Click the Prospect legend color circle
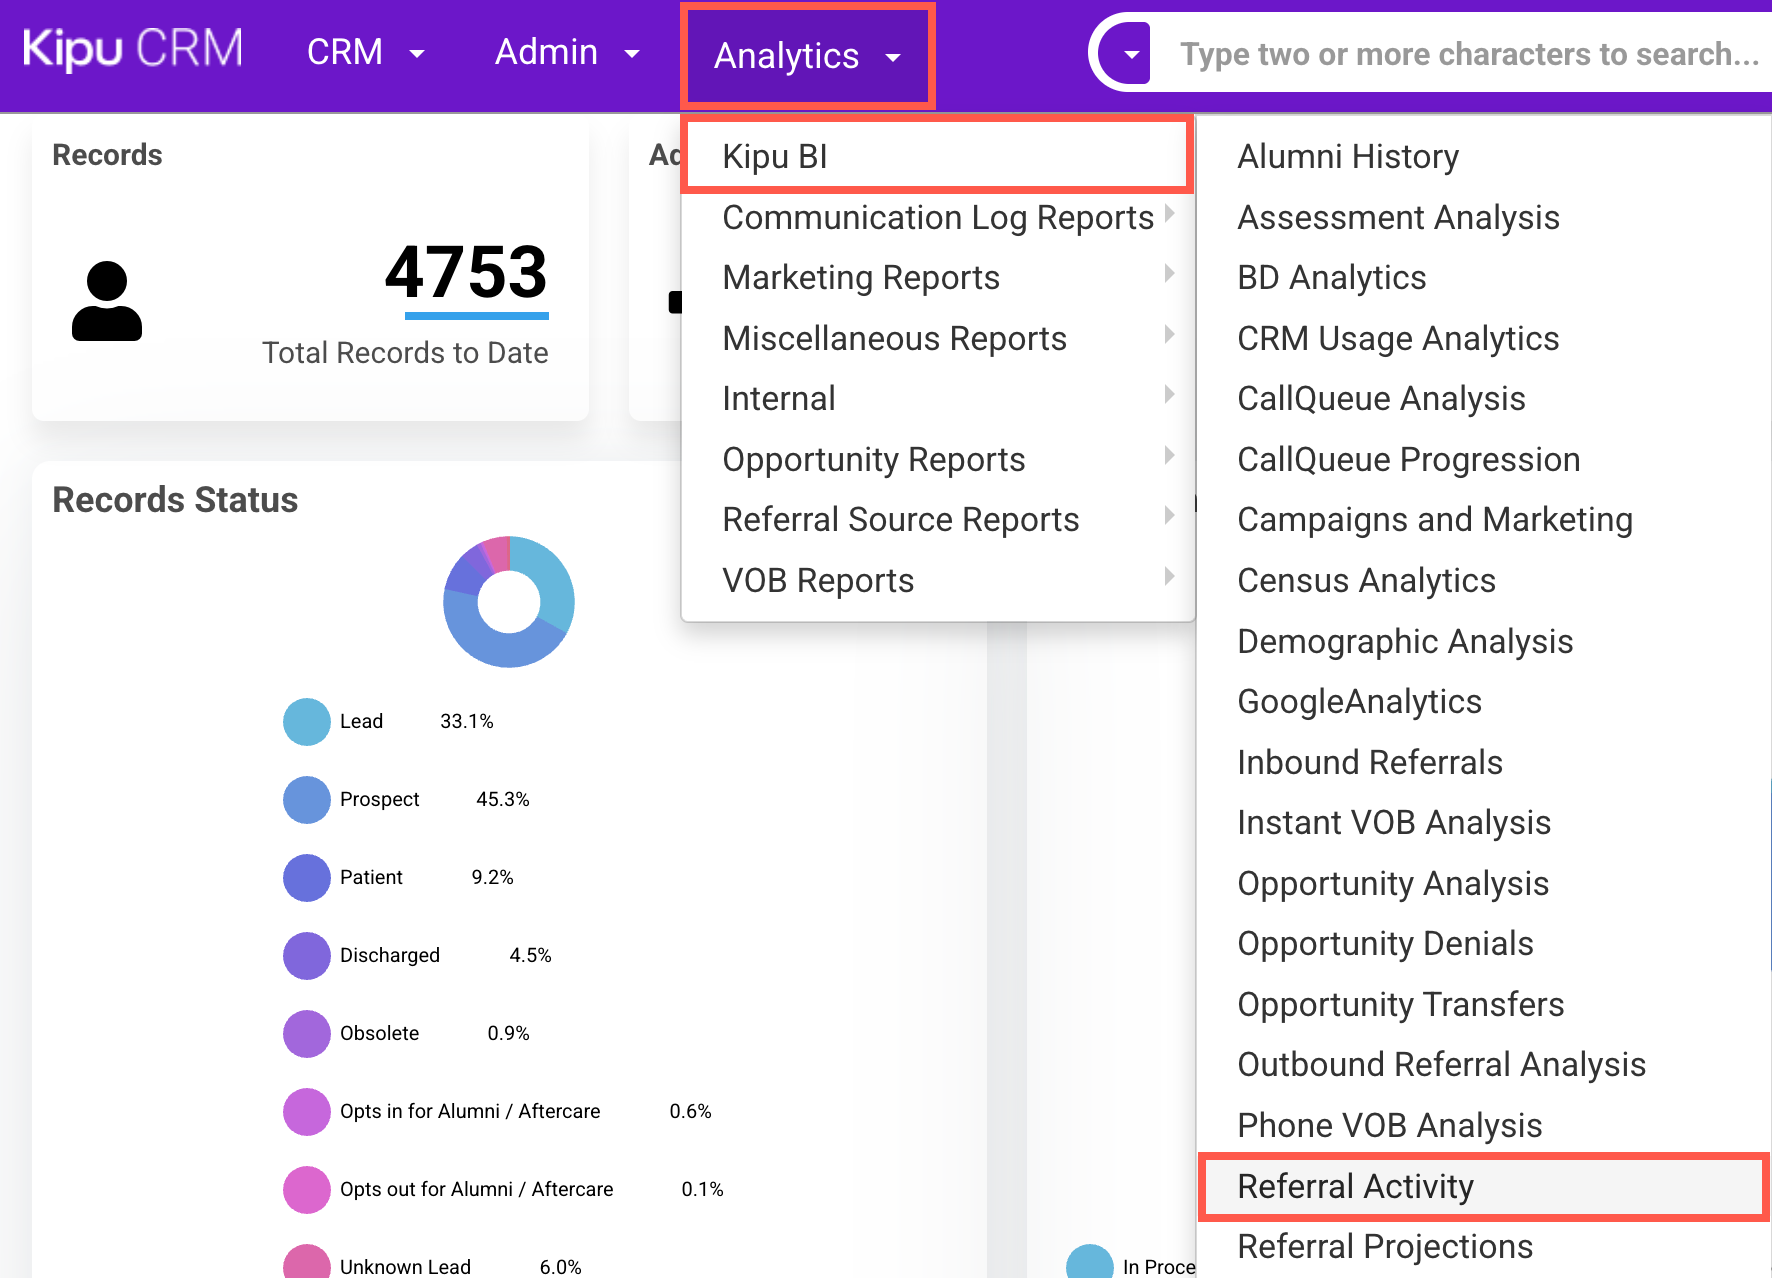This screenshot has width=1772, height=1278. click(x=307, y=800)
